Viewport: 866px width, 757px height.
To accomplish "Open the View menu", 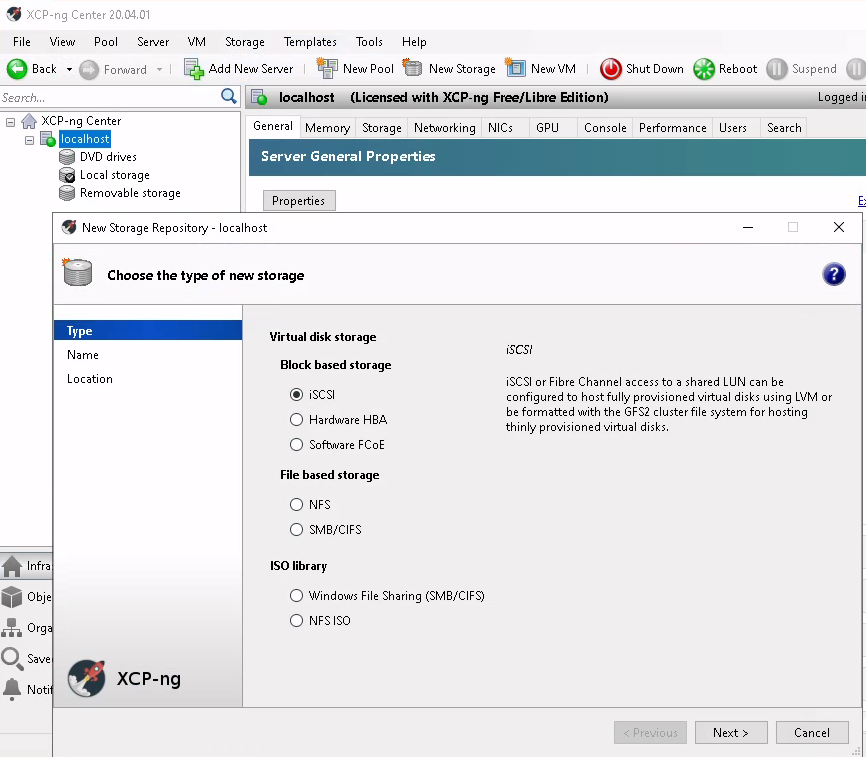I will click(x=62, y=42).
